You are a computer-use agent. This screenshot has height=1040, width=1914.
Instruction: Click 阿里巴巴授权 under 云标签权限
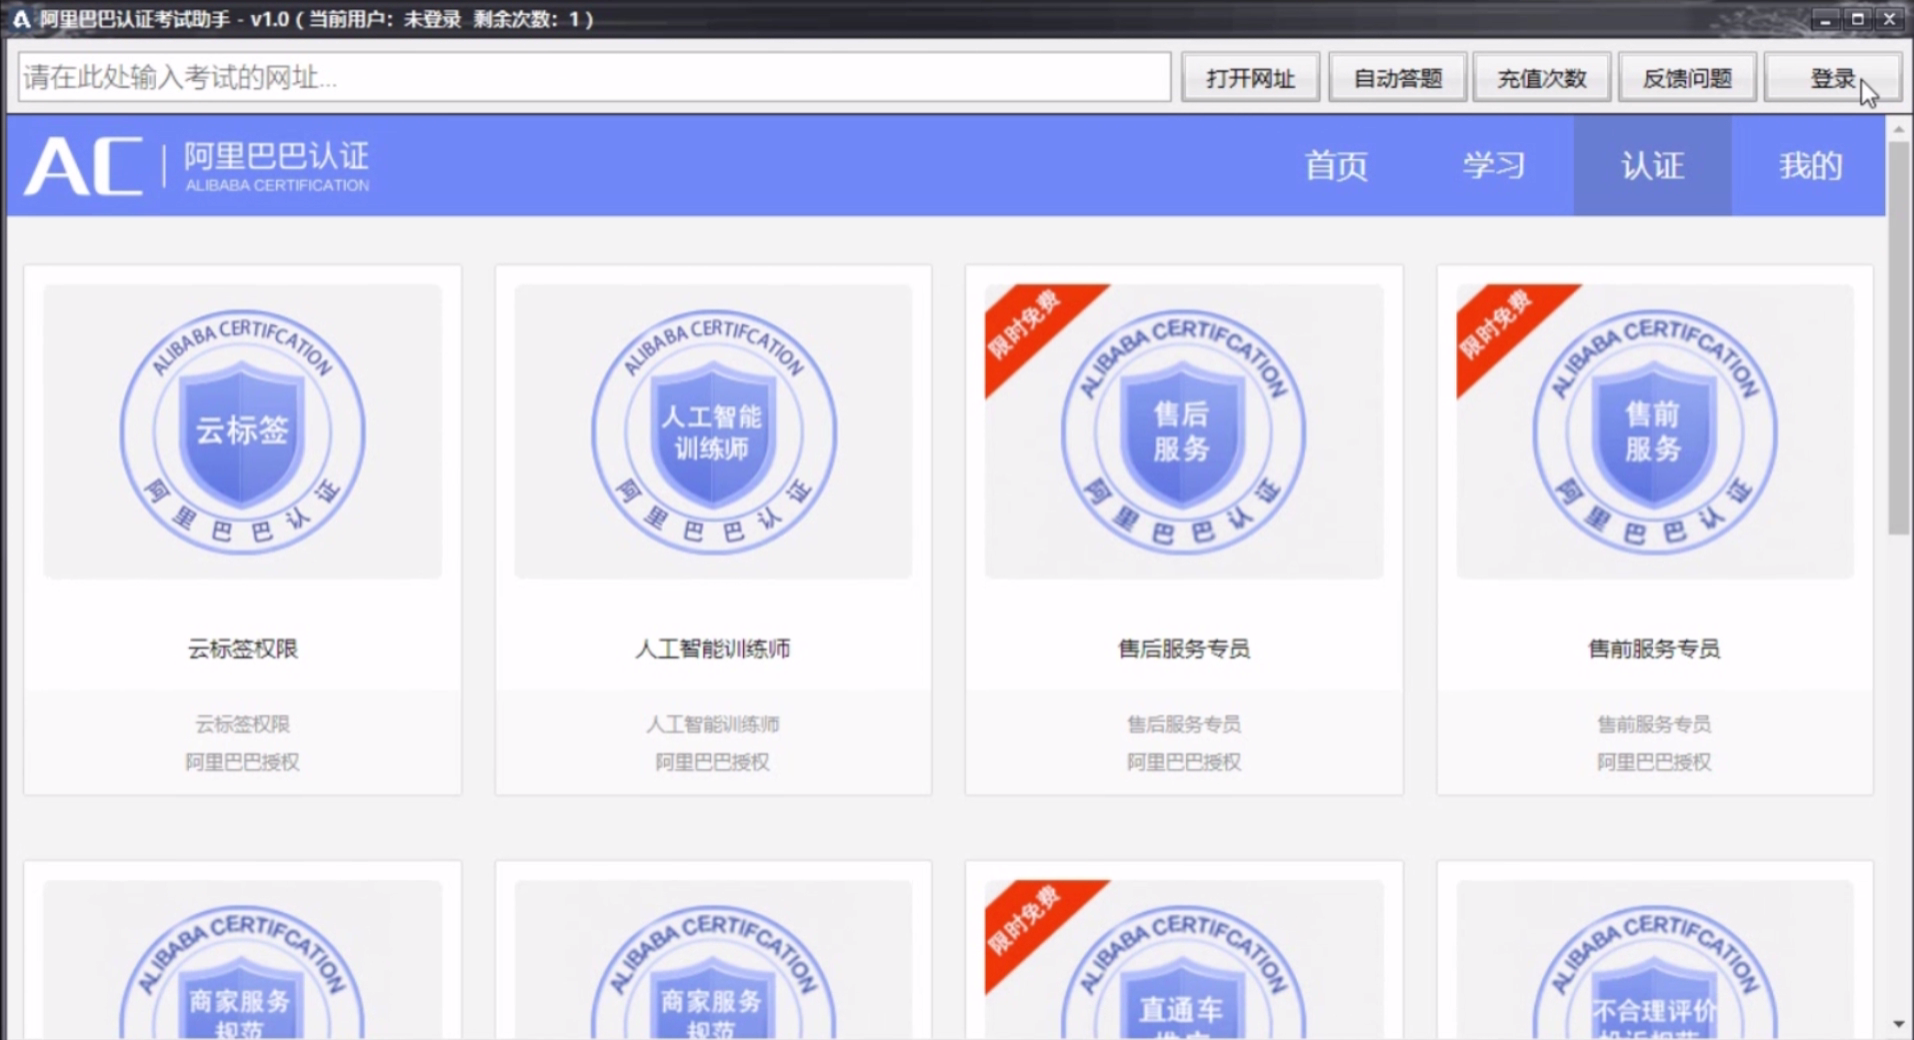[243, 762]
